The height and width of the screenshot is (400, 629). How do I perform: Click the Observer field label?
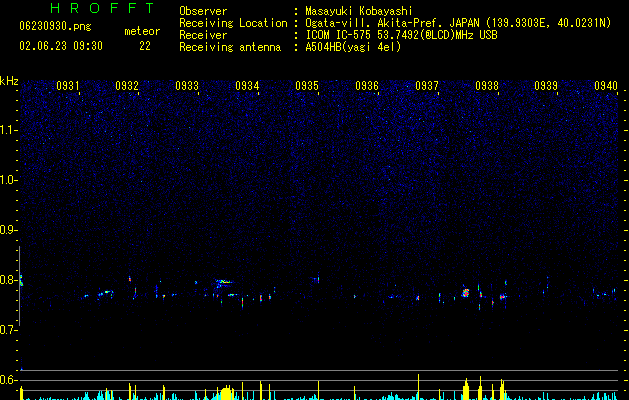(x=203, y=11)
